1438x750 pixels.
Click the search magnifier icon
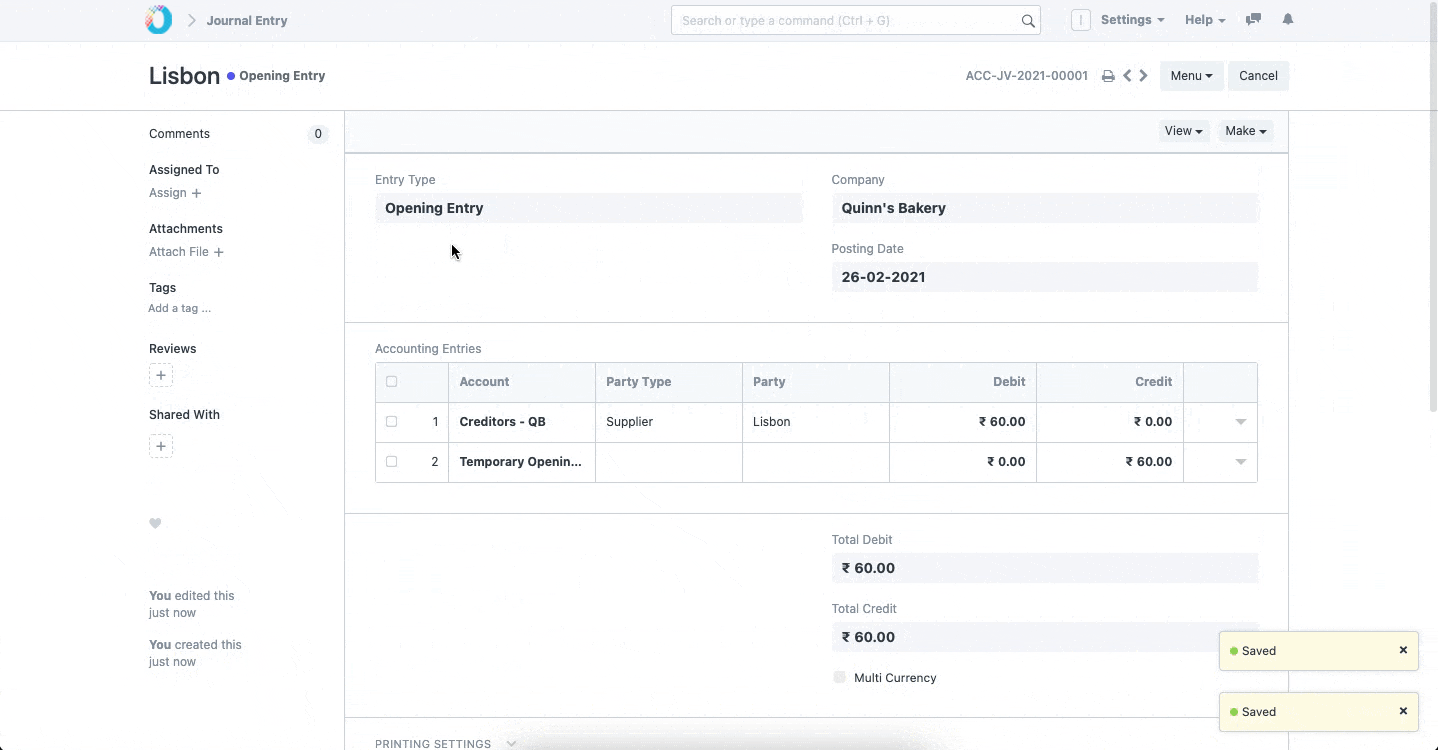(x=1028, y=20)
